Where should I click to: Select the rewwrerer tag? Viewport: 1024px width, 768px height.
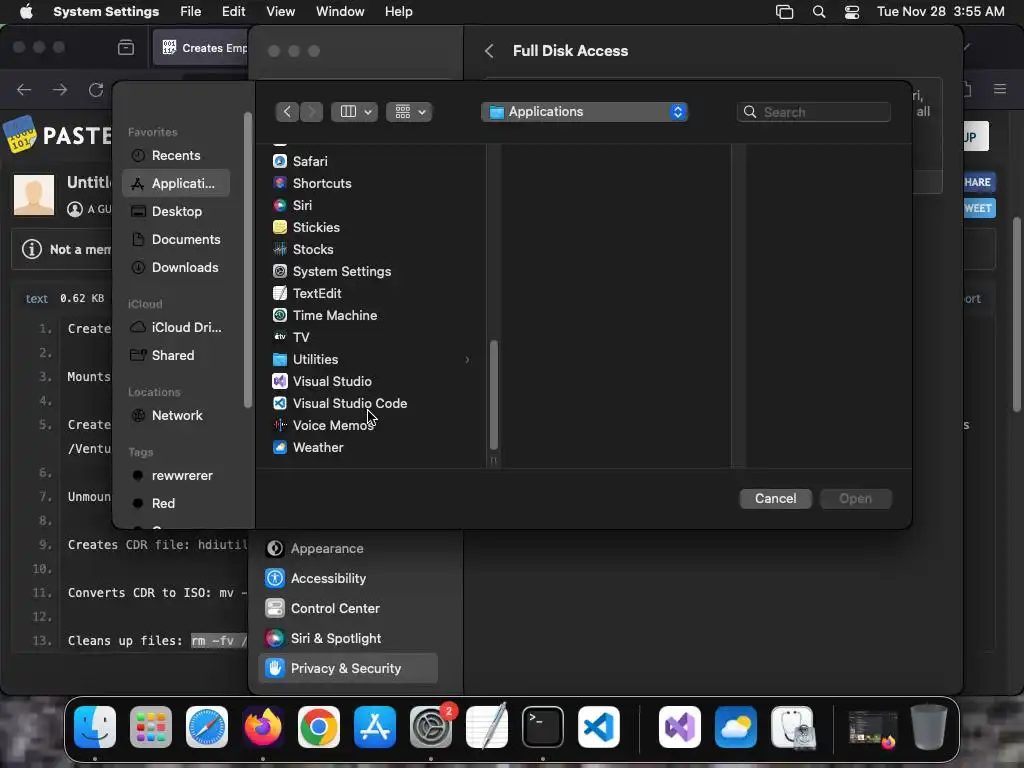coord(176,476)
